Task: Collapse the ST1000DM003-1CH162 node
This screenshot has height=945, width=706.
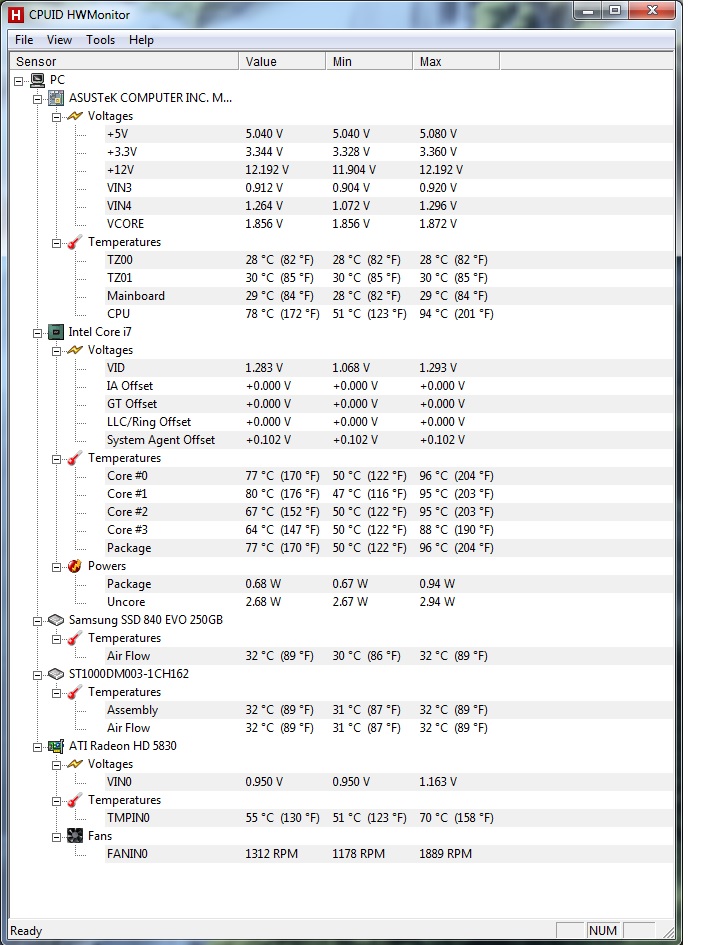Action: point(37,675)
